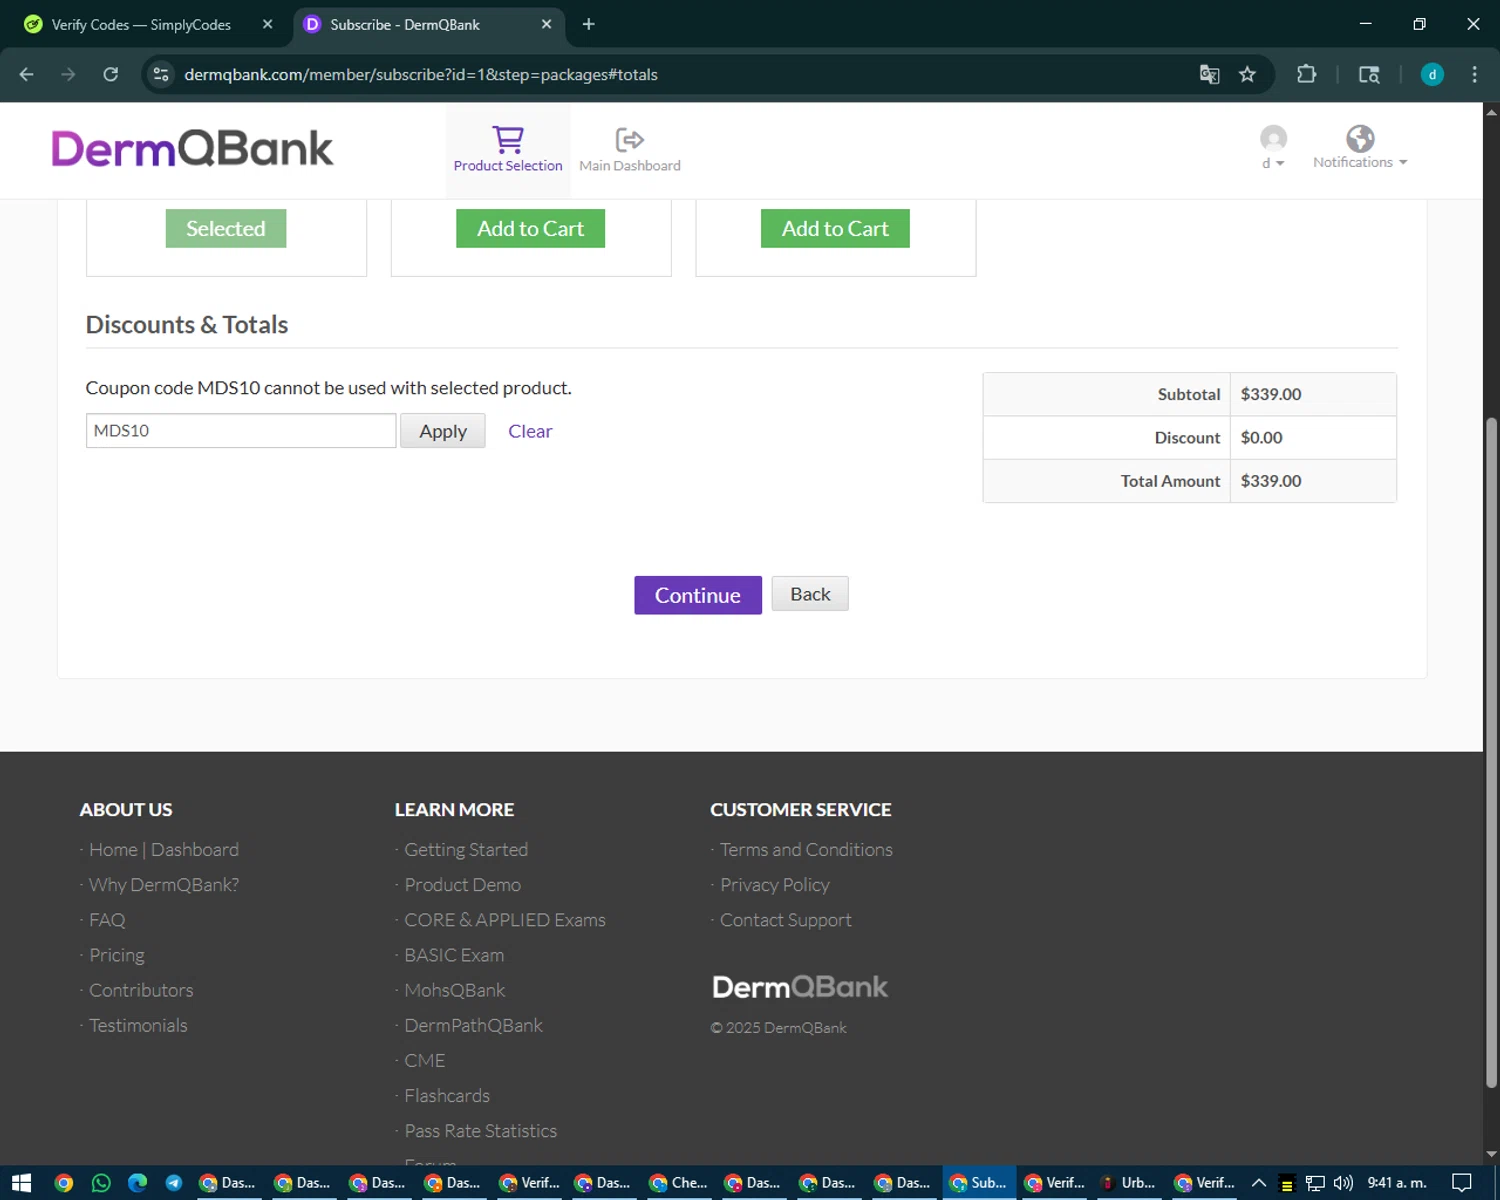Add middle package to cart

[x=530, y=228]
